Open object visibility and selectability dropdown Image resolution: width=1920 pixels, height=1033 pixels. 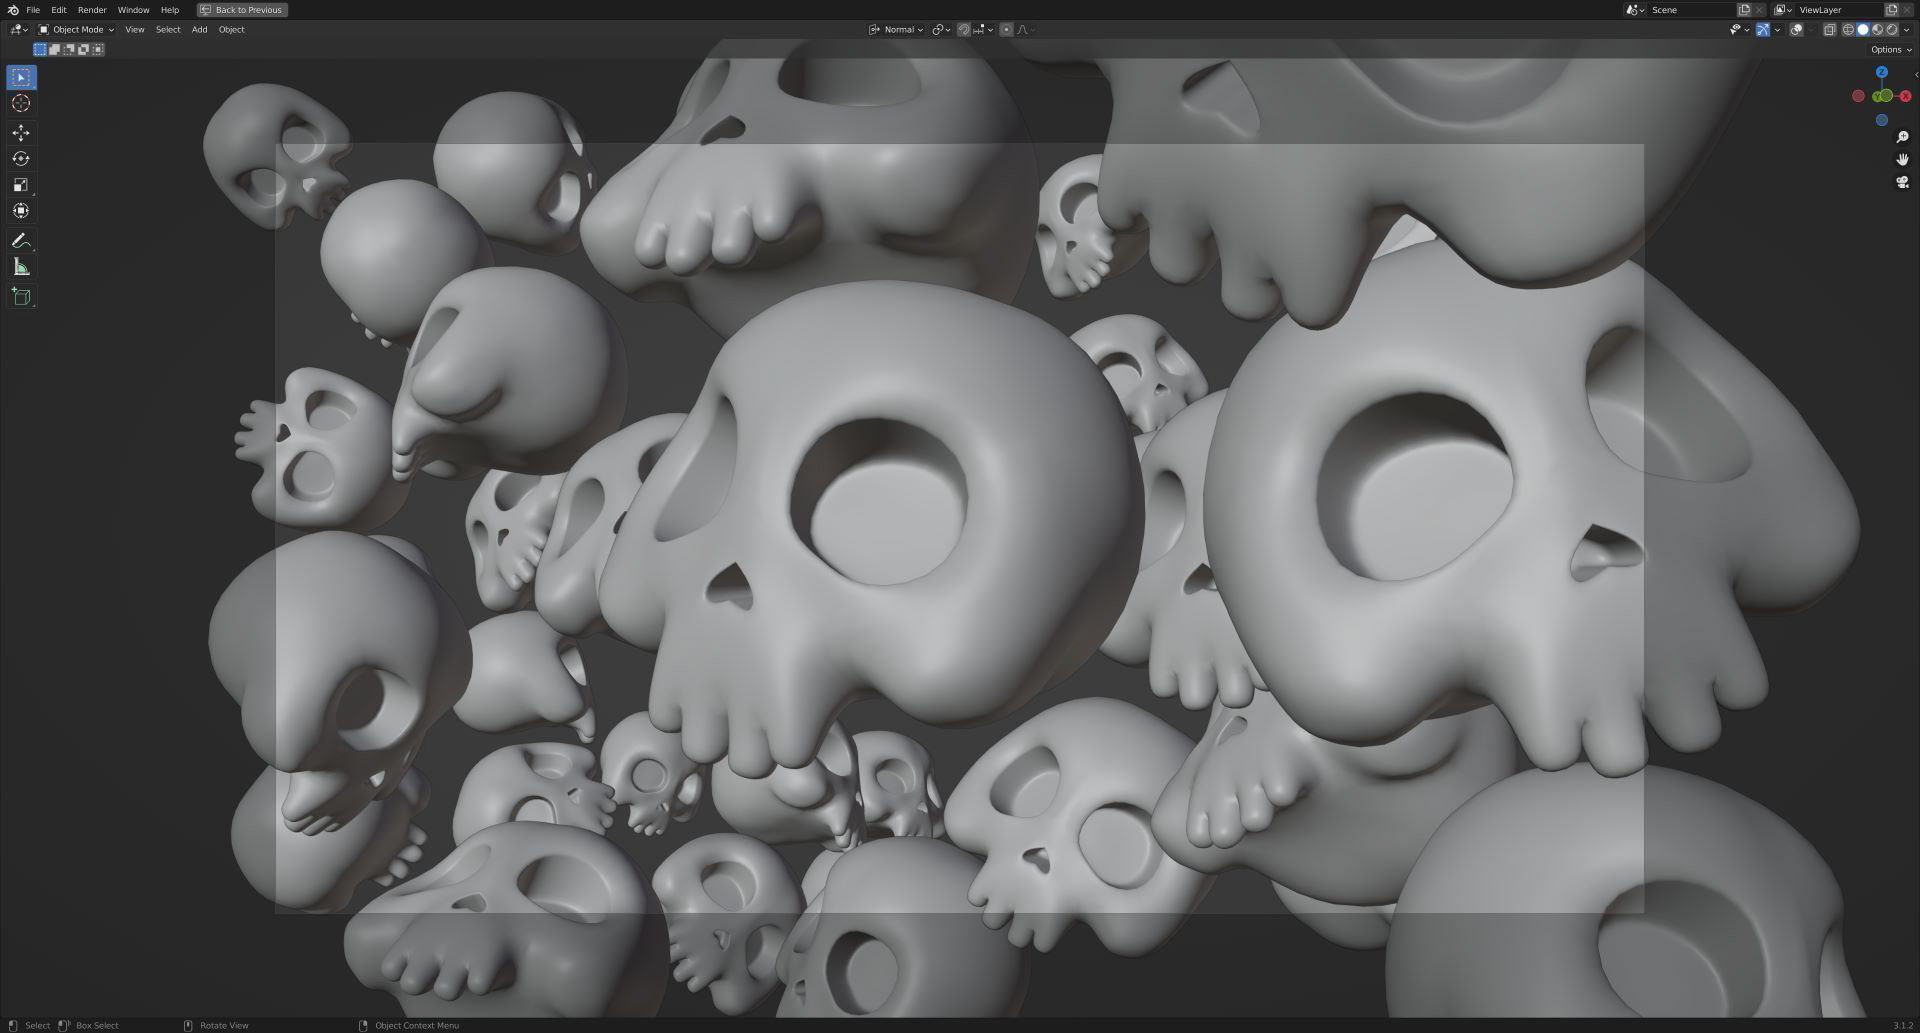click(x=1739, y=30)
